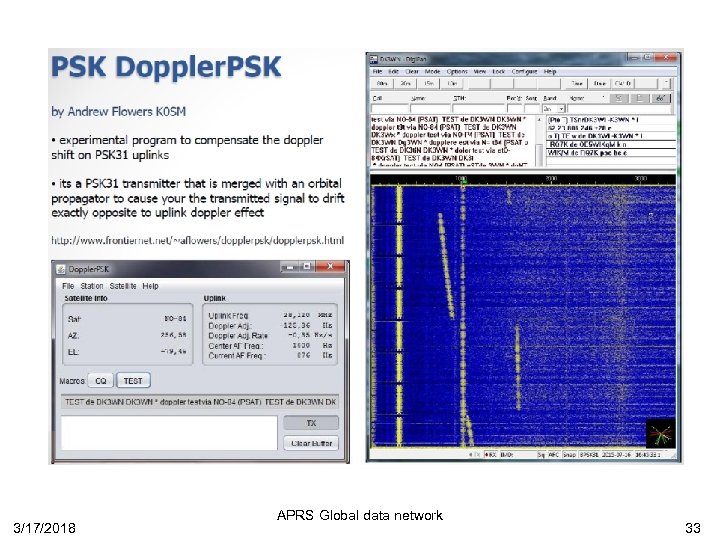Expand the Band dropdown in DigiPan
This screenshot has width=720, height=540.
(561, 109)
